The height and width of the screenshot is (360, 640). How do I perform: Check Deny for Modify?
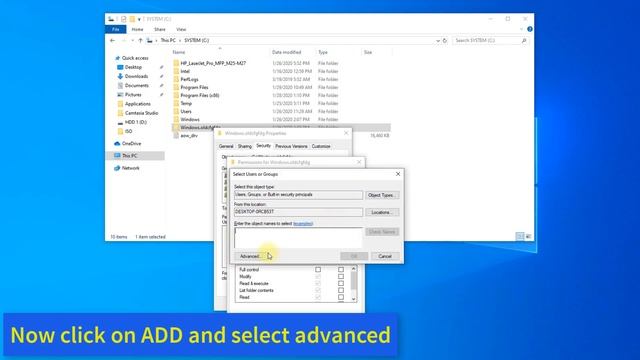click(341, 276)
